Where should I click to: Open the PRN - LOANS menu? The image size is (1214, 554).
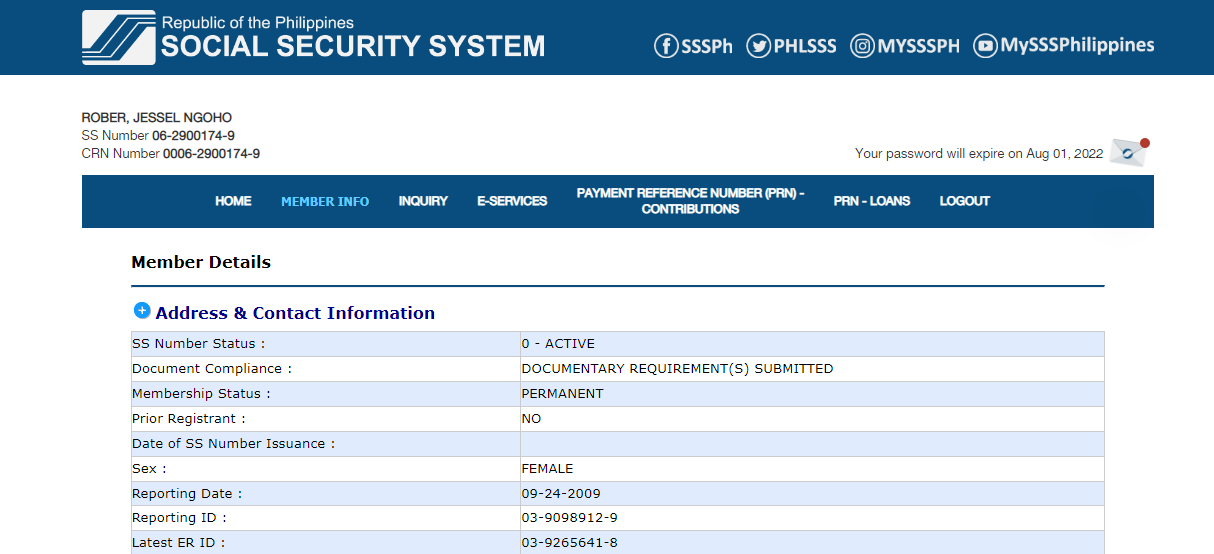pyautogui.click(x=872, y=202)
